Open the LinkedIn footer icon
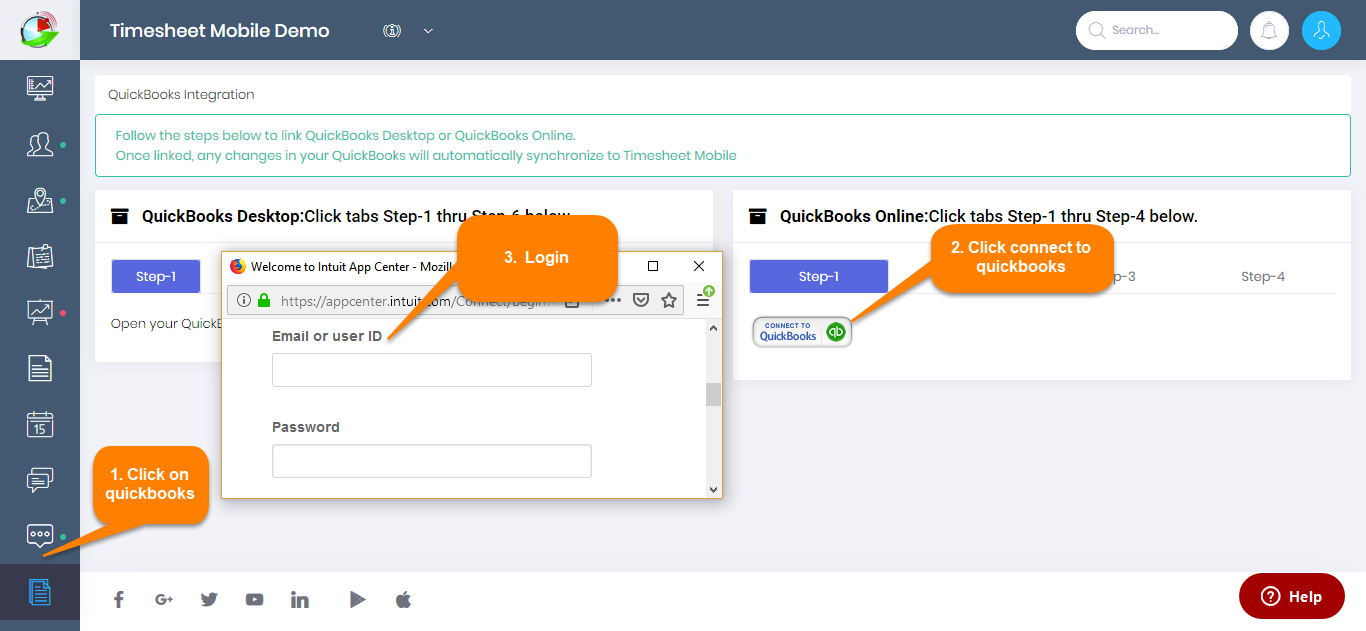 point(300,599)
